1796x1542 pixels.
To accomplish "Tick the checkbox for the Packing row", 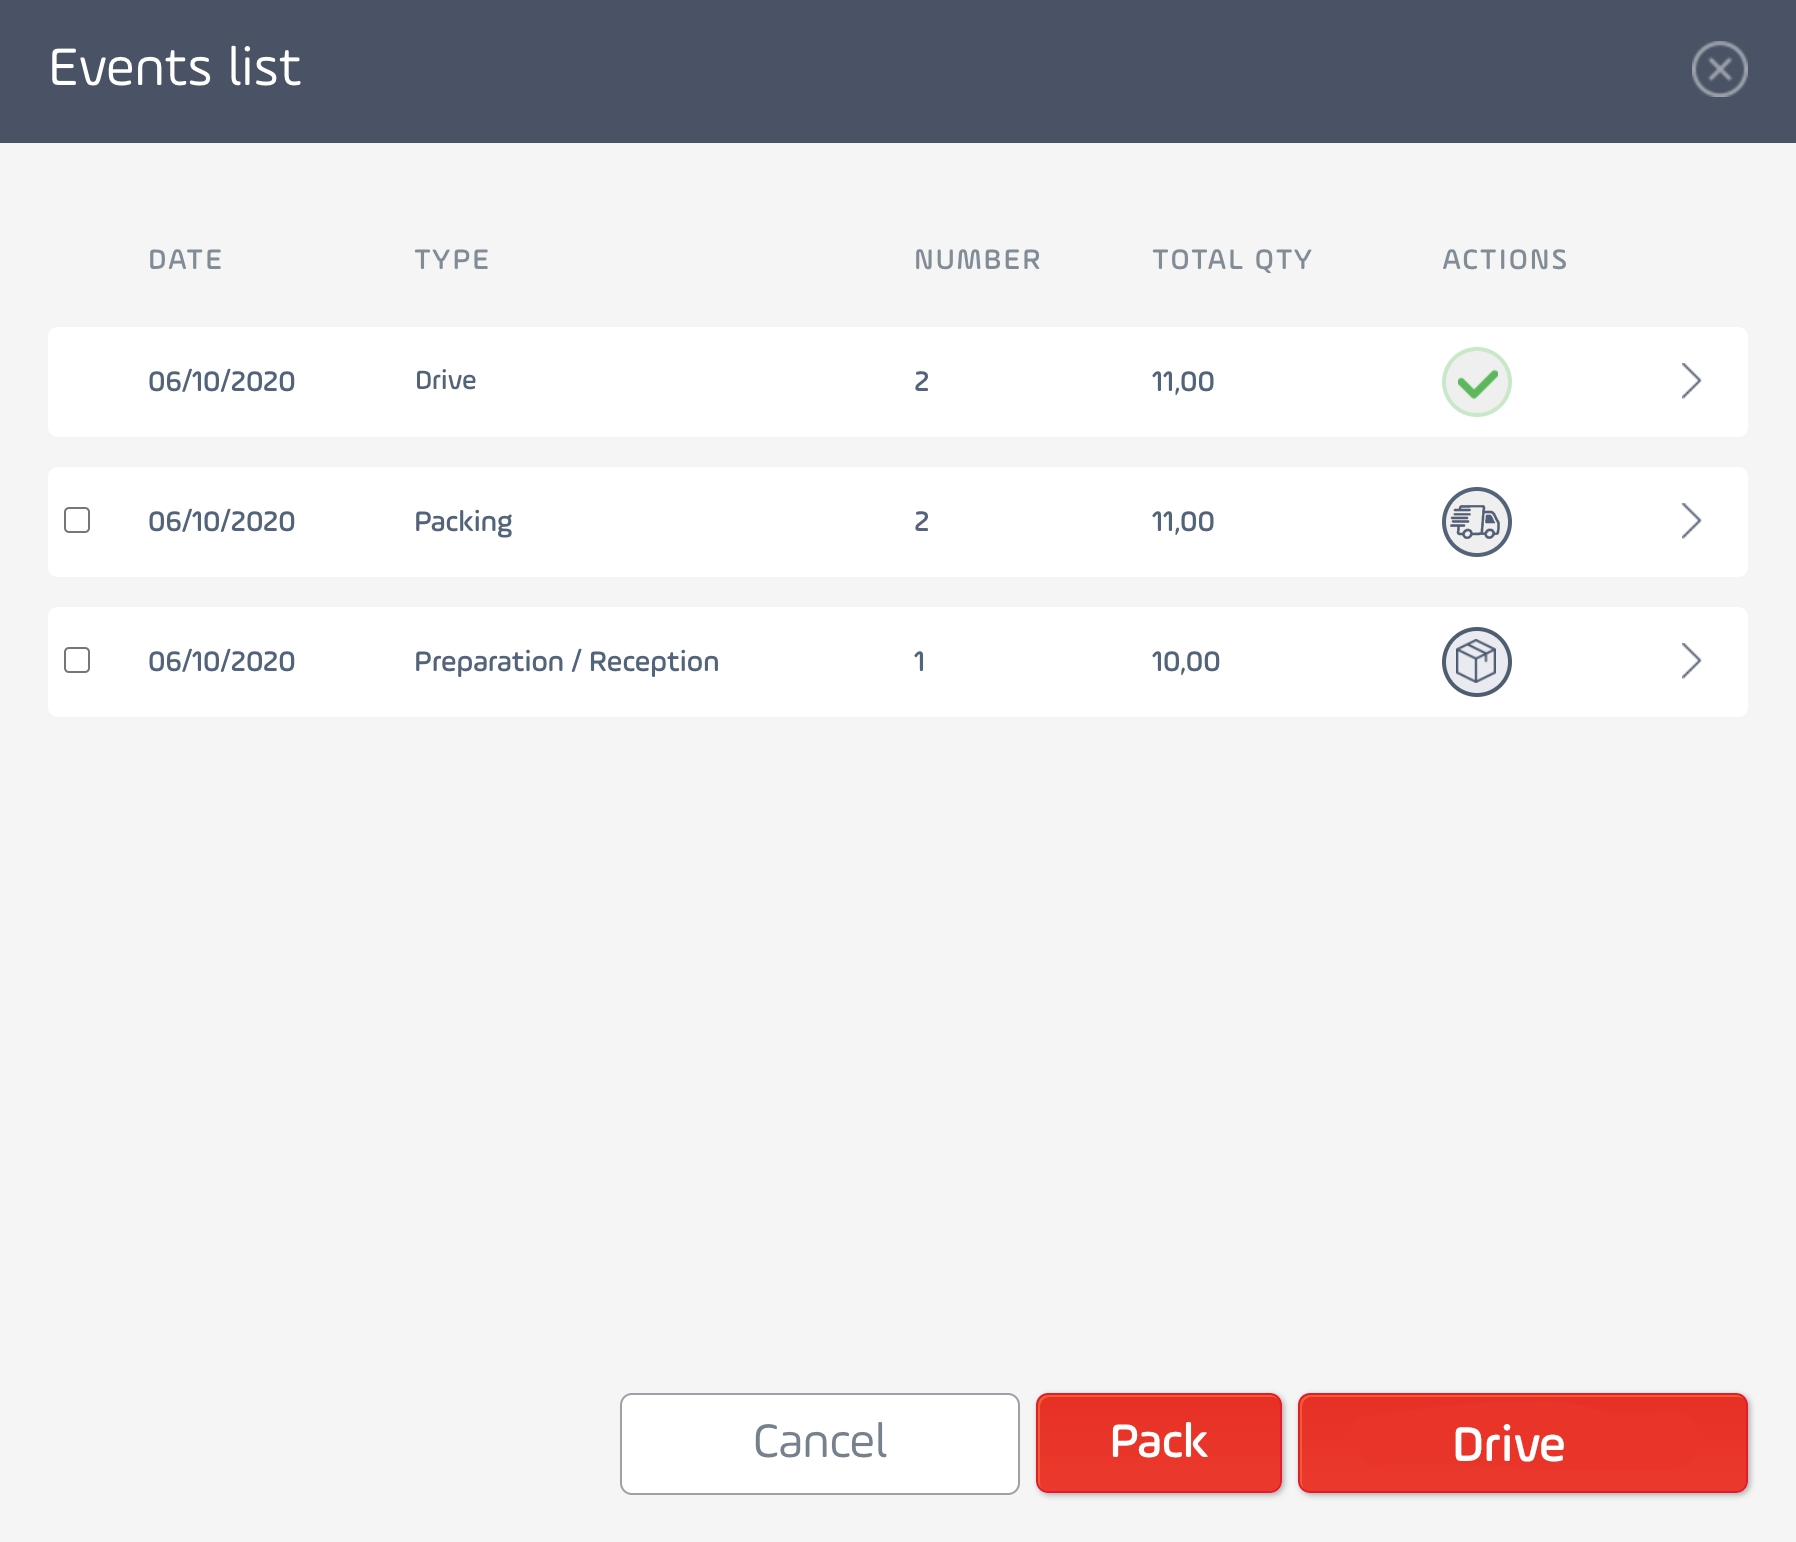I will pos(77,520).
